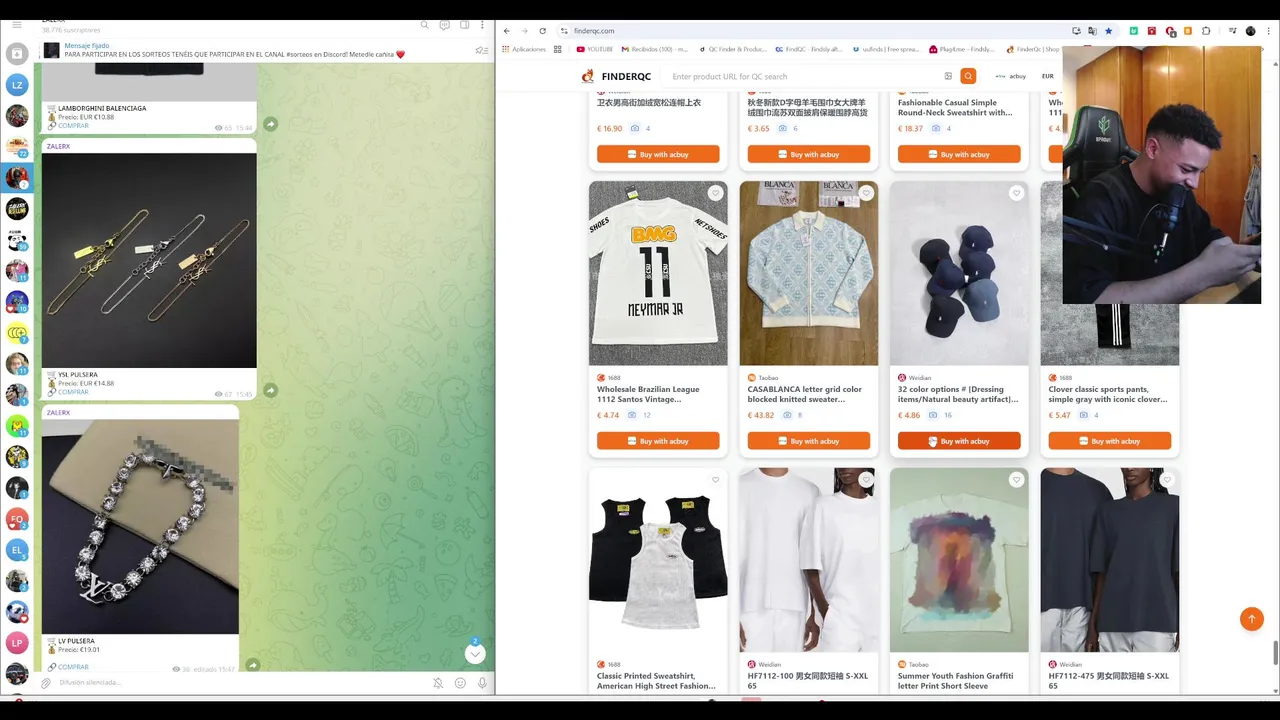Toggle the heart on the CASABLANCA sweater

[866, 193]
